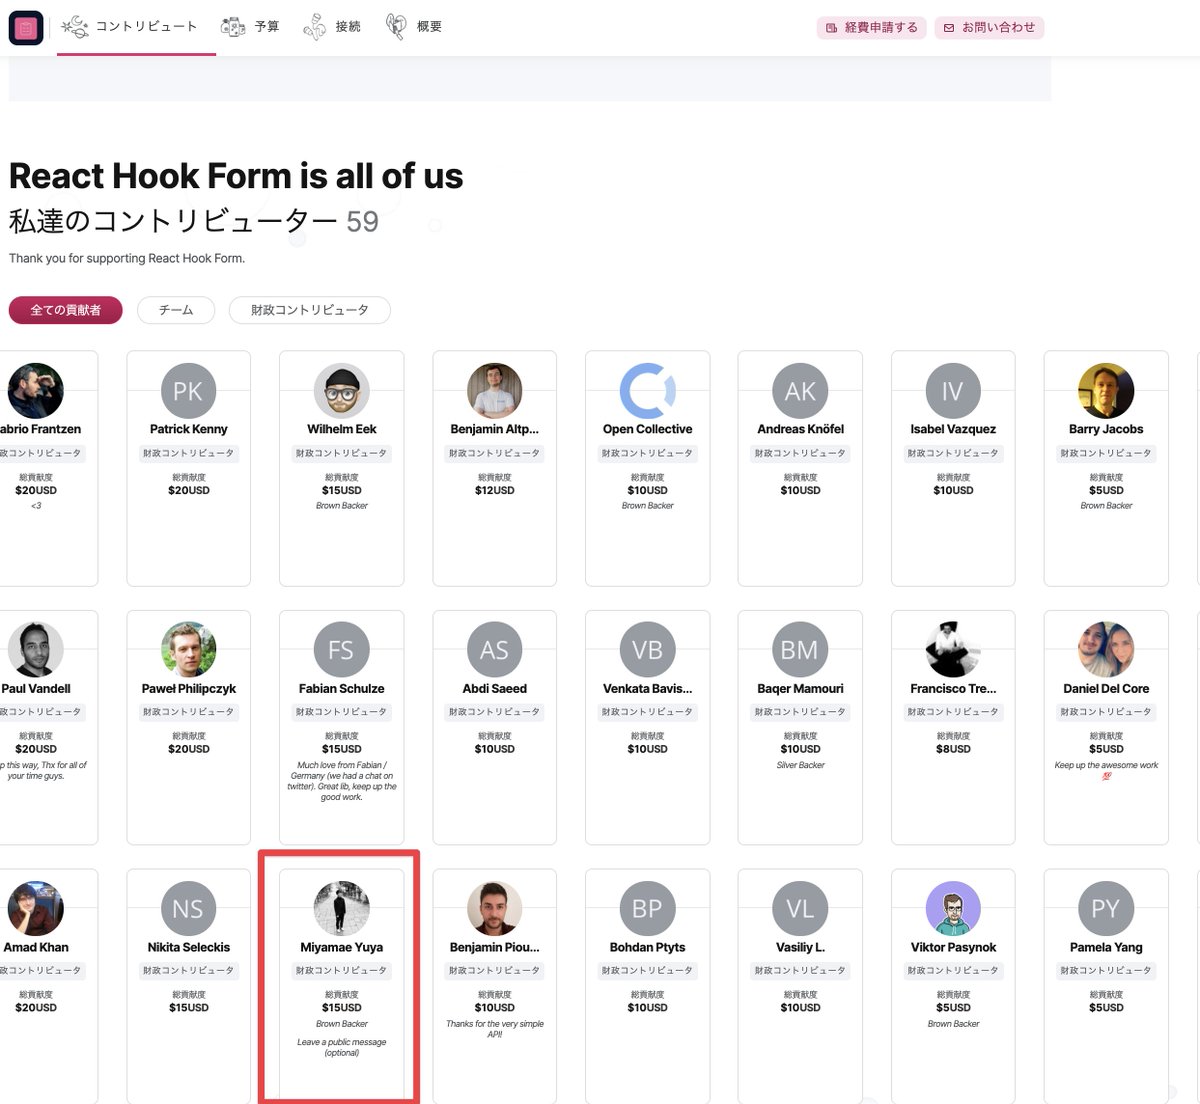Click the お問い合わせ button

click(x=989, y=28)
